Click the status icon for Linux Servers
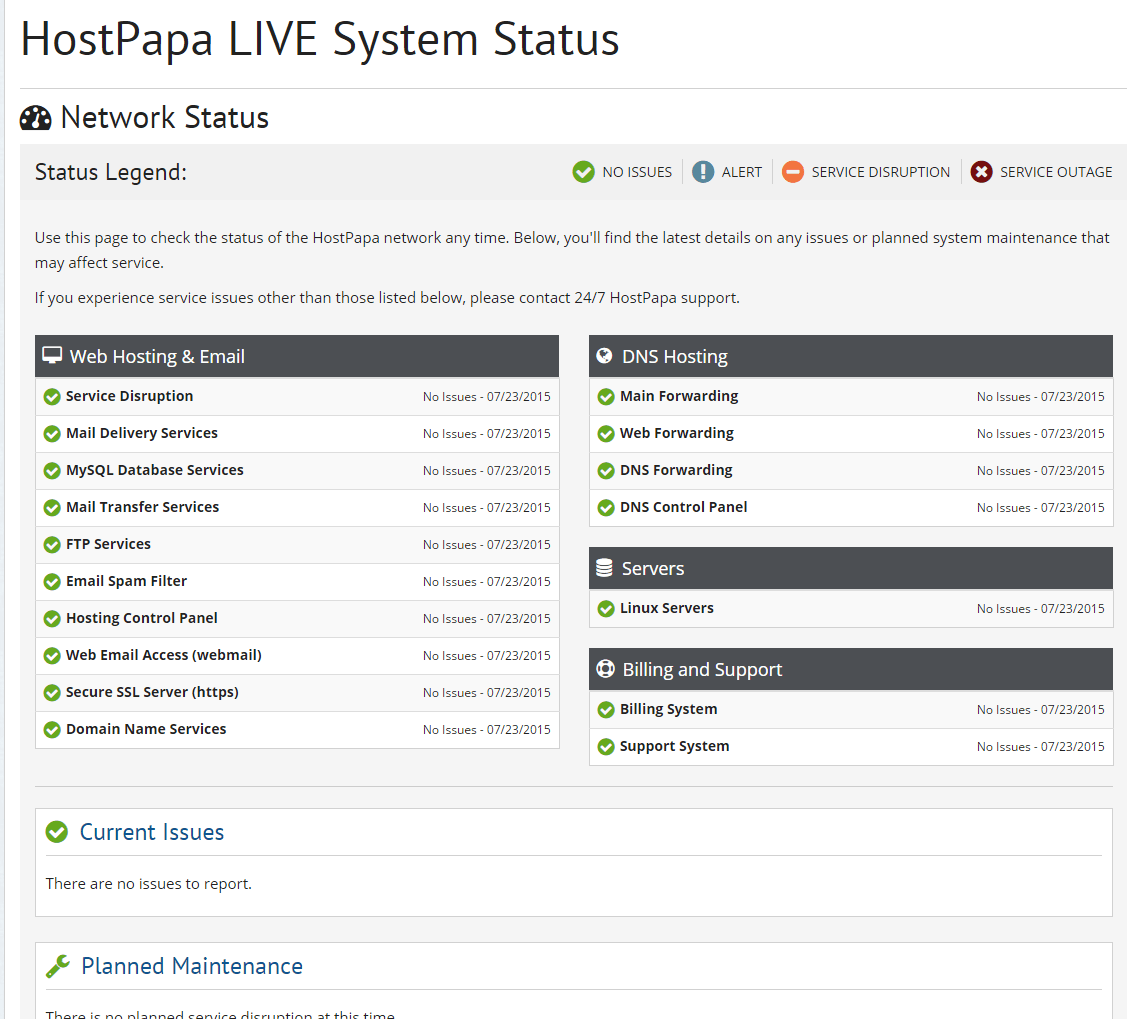Screen dimensions: 1127x1019 (x=606, y=609)
